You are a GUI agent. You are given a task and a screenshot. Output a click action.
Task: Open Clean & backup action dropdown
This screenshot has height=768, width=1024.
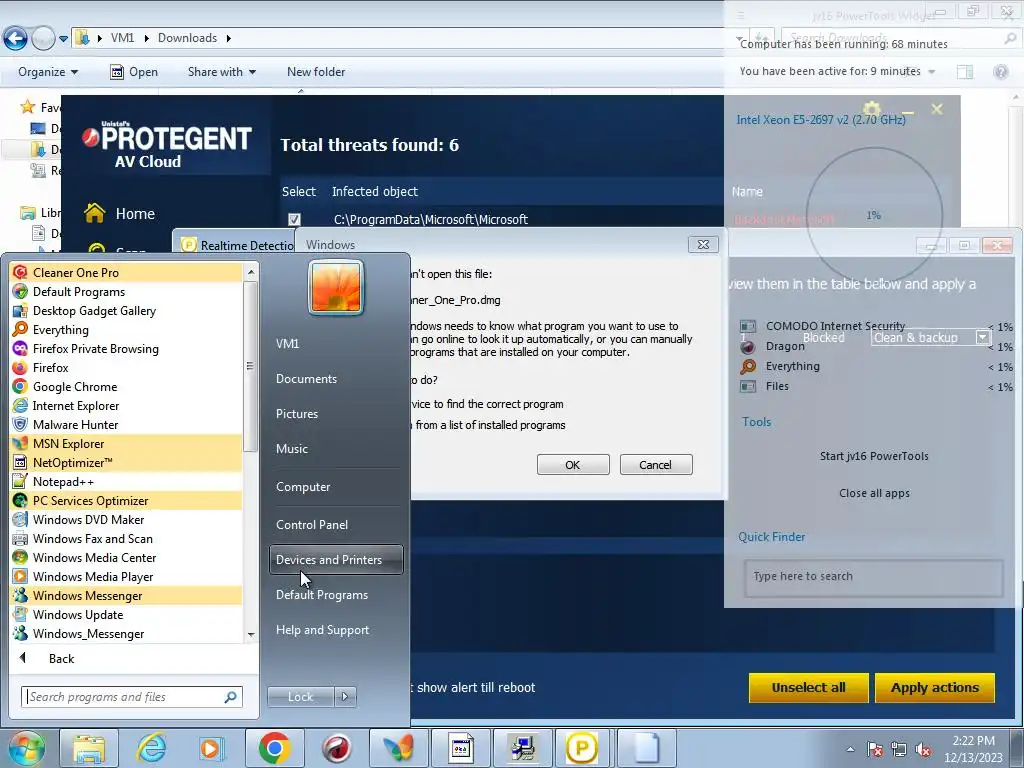pyautogui.click(x=982, y=337)
